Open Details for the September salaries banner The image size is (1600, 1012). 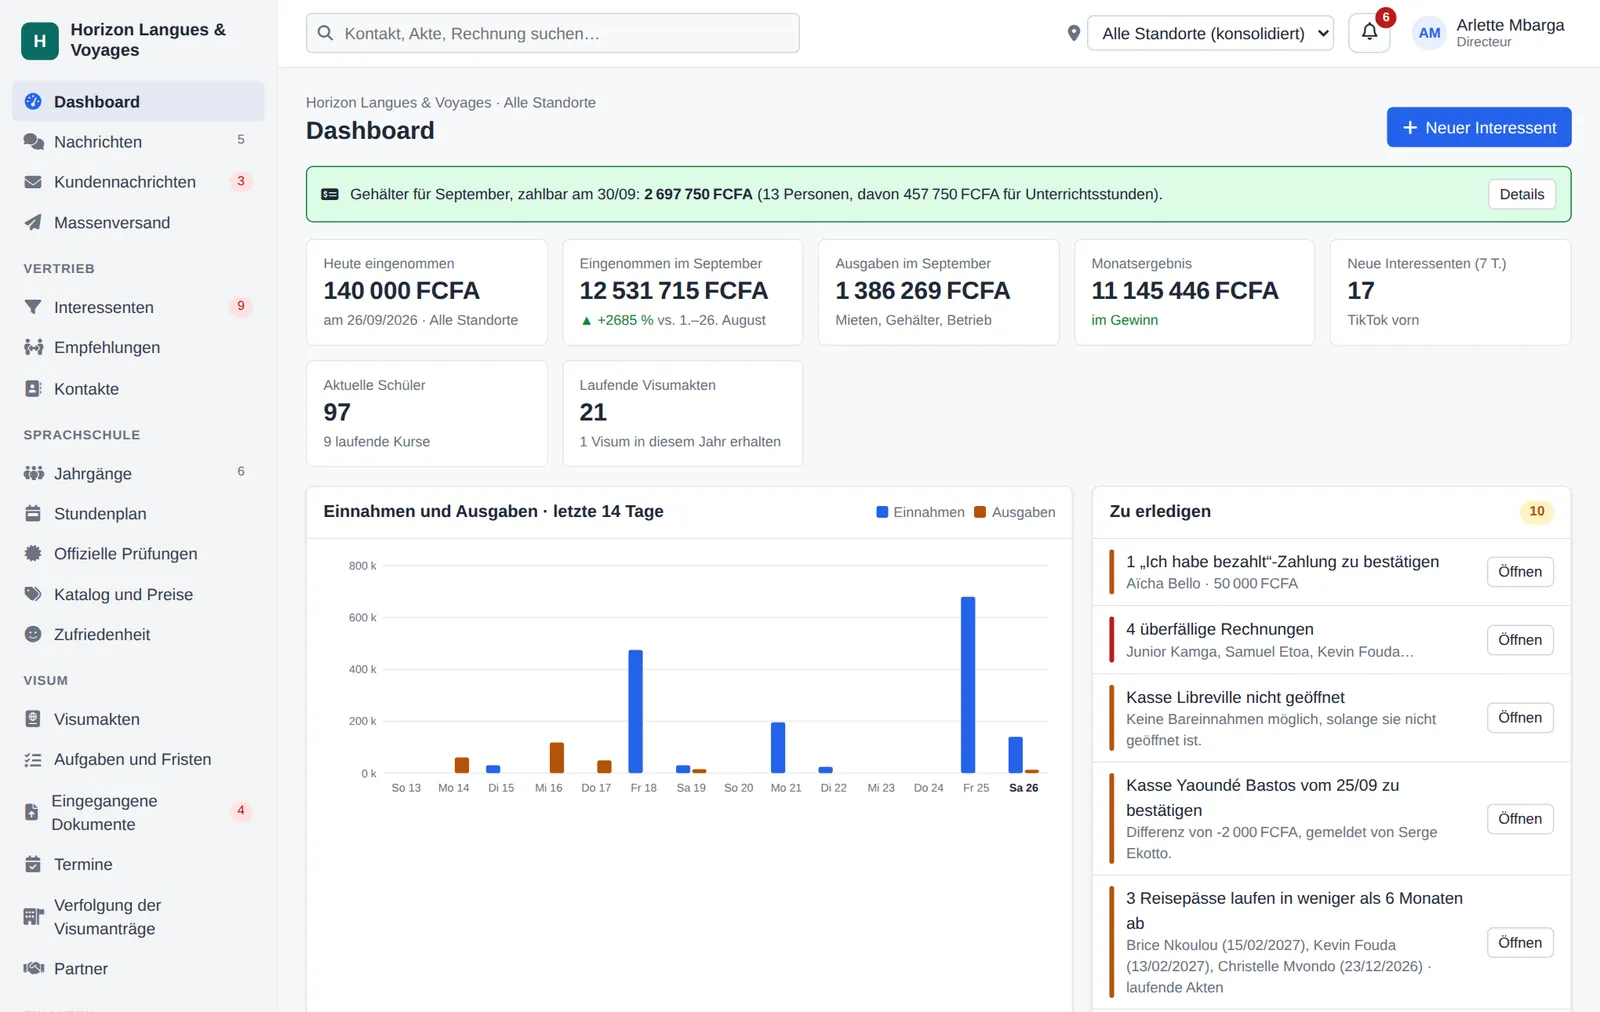tap(1522, 194)
